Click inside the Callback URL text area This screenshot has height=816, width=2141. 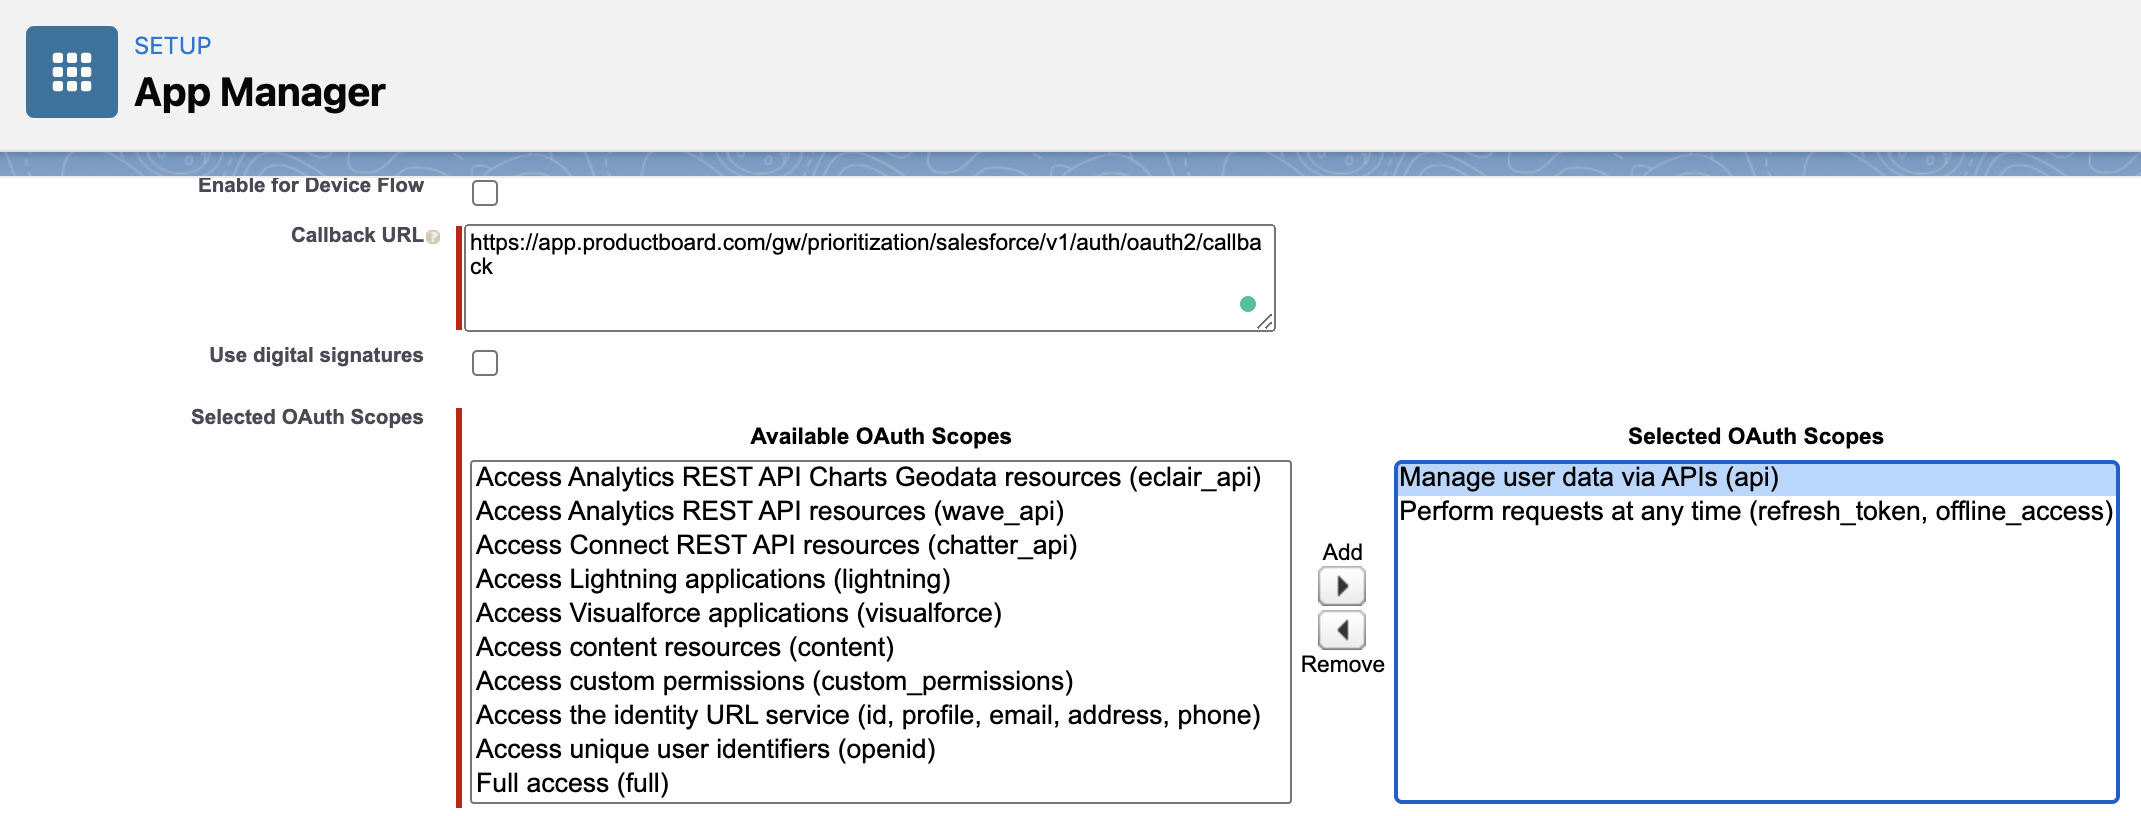869,278
